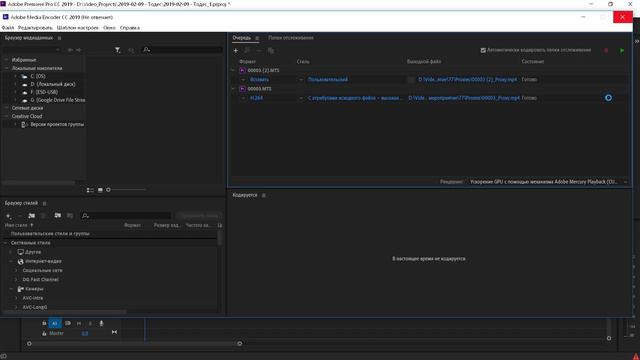Screen dimensions: 640x360
Task: Open the Файл menu
Action: click(x=8, y=28)
